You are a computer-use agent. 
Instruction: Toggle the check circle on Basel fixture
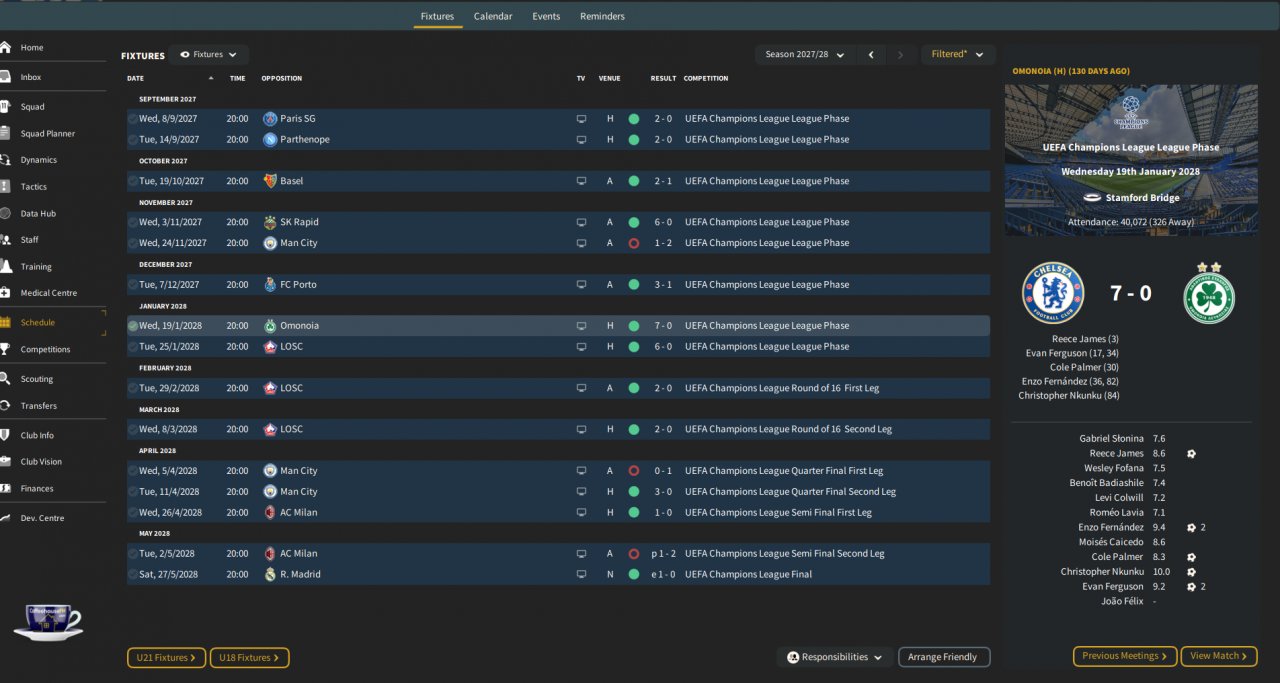point(133,181)
